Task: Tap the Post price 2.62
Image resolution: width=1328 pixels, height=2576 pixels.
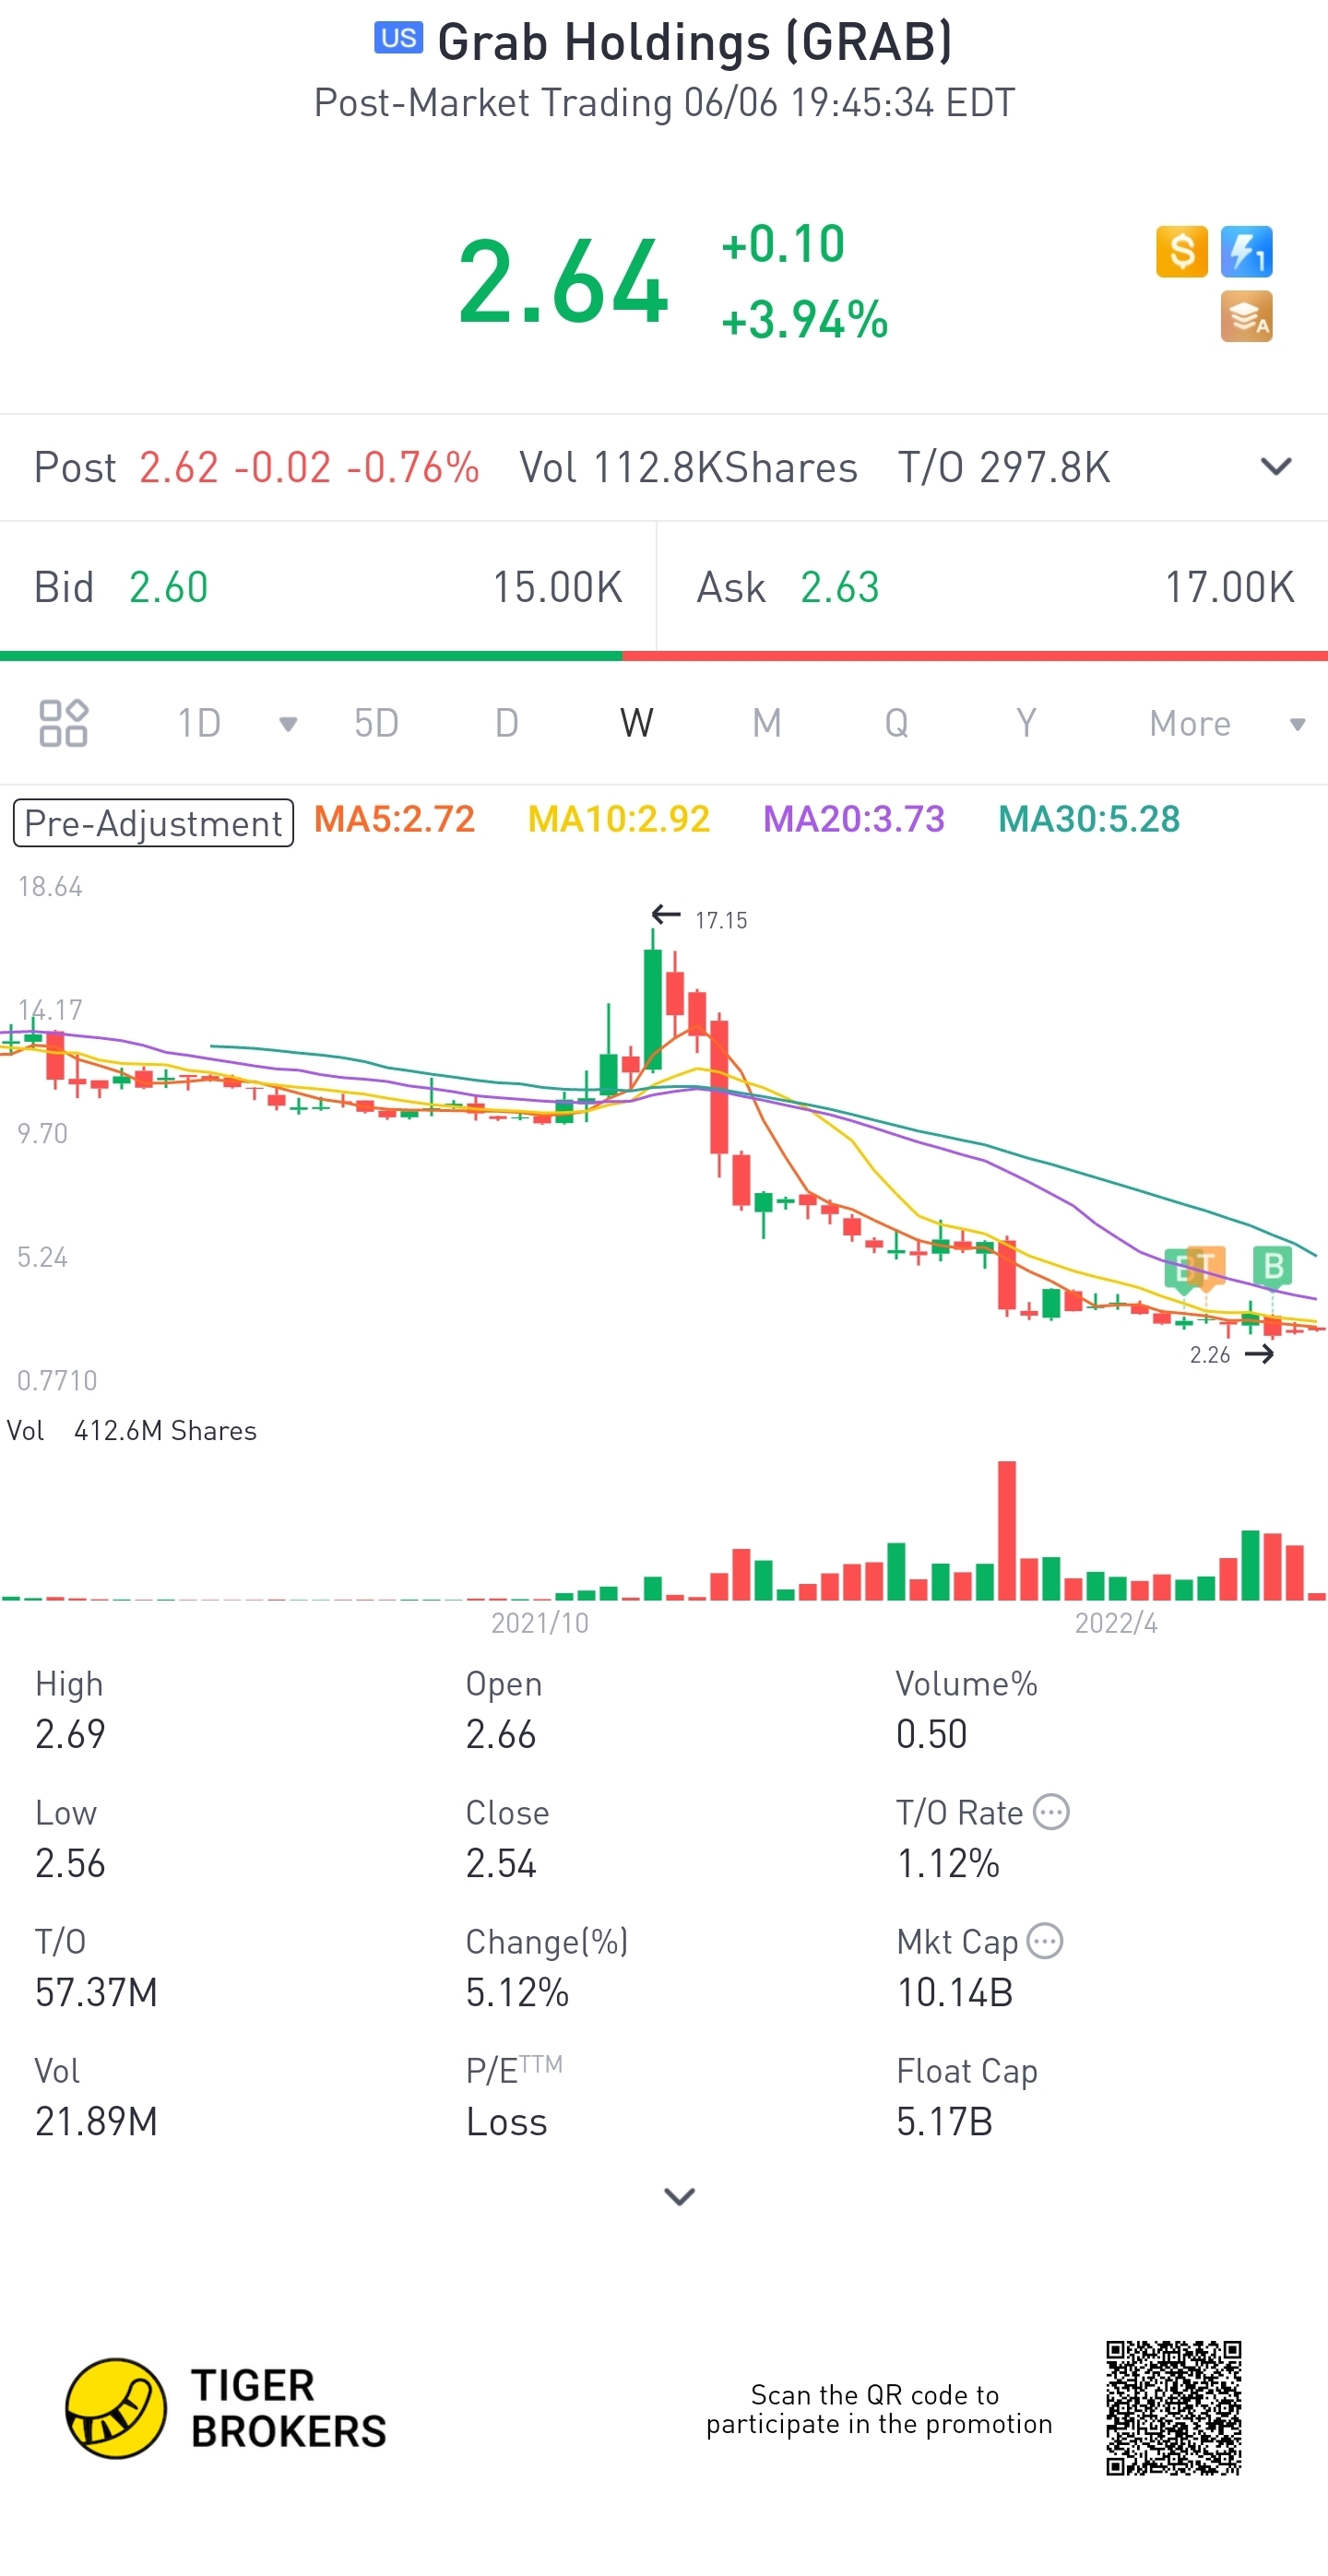Action: coord(179,467)
